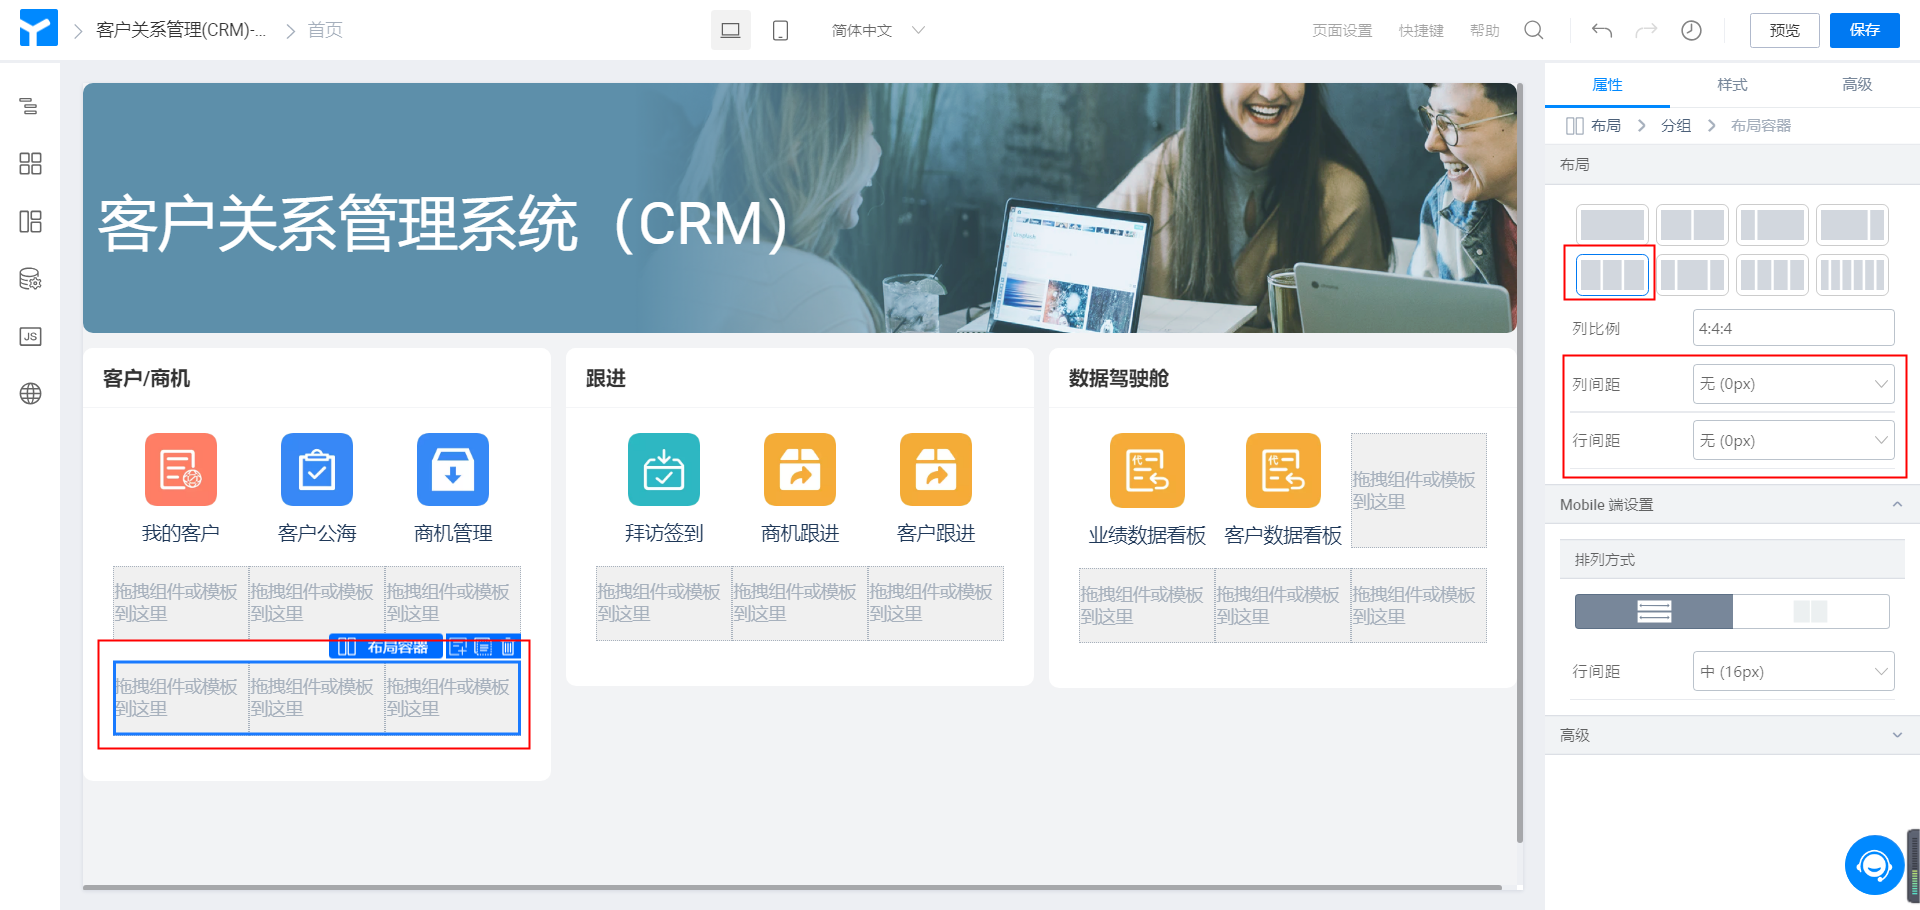Click the blue 布局容器 selection label
The image size is (1920, 910).
[386, 647]
